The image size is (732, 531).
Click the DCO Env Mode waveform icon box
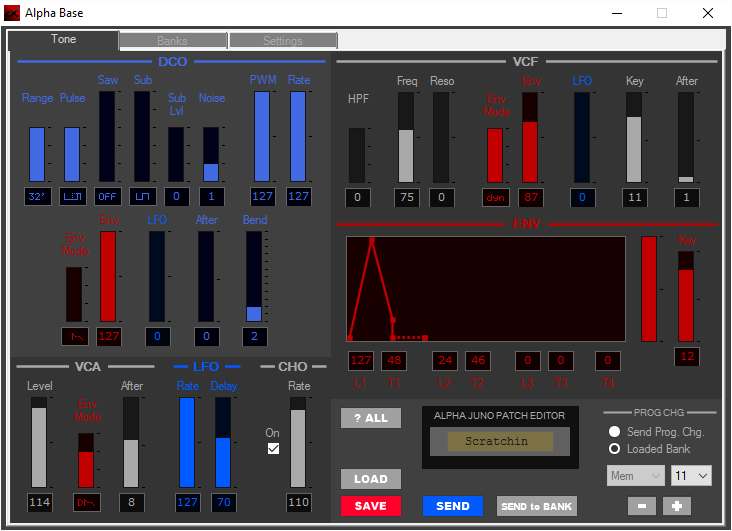(x=75, y=337)
